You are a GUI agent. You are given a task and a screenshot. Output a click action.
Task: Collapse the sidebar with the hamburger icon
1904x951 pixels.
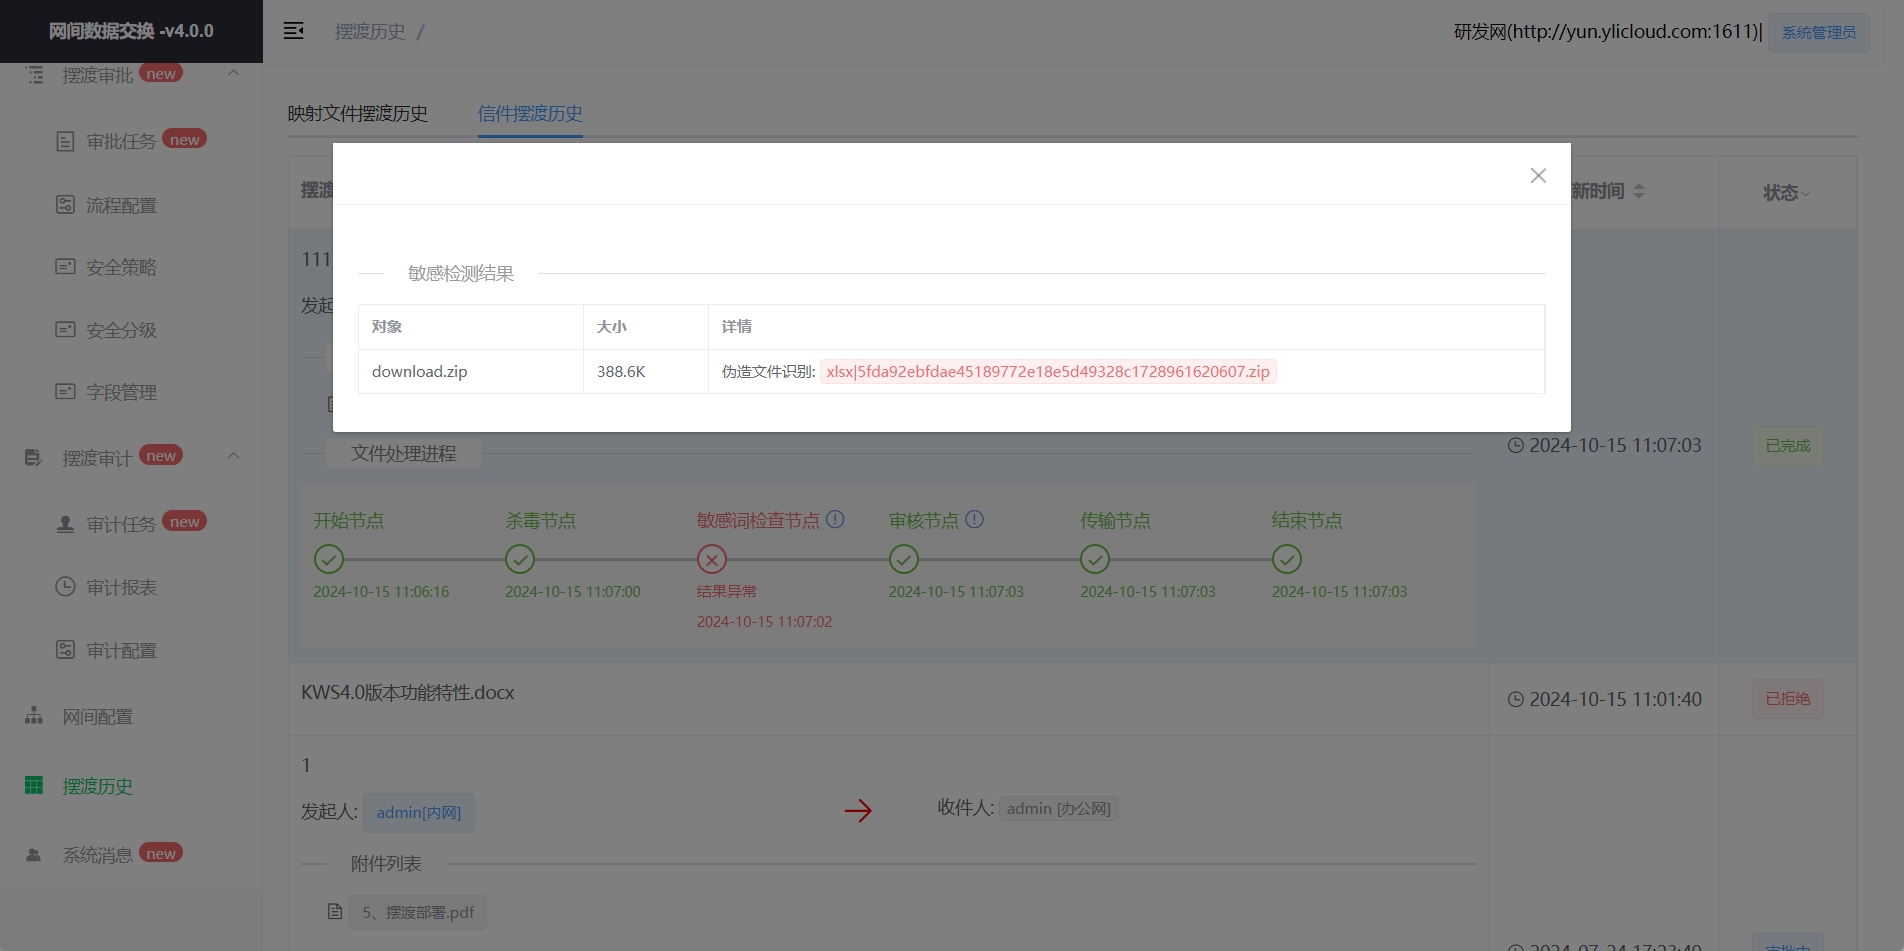click(293, 31)
